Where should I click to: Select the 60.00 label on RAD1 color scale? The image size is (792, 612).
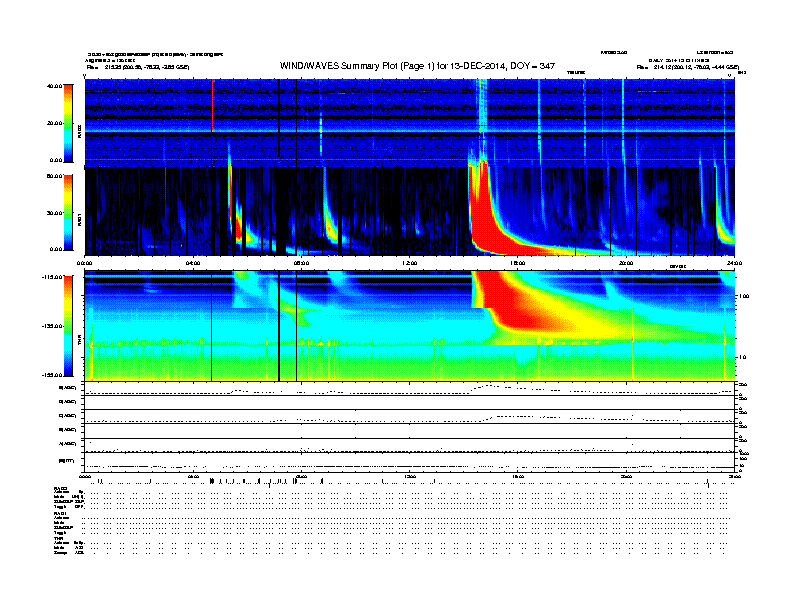pos(54,176)
